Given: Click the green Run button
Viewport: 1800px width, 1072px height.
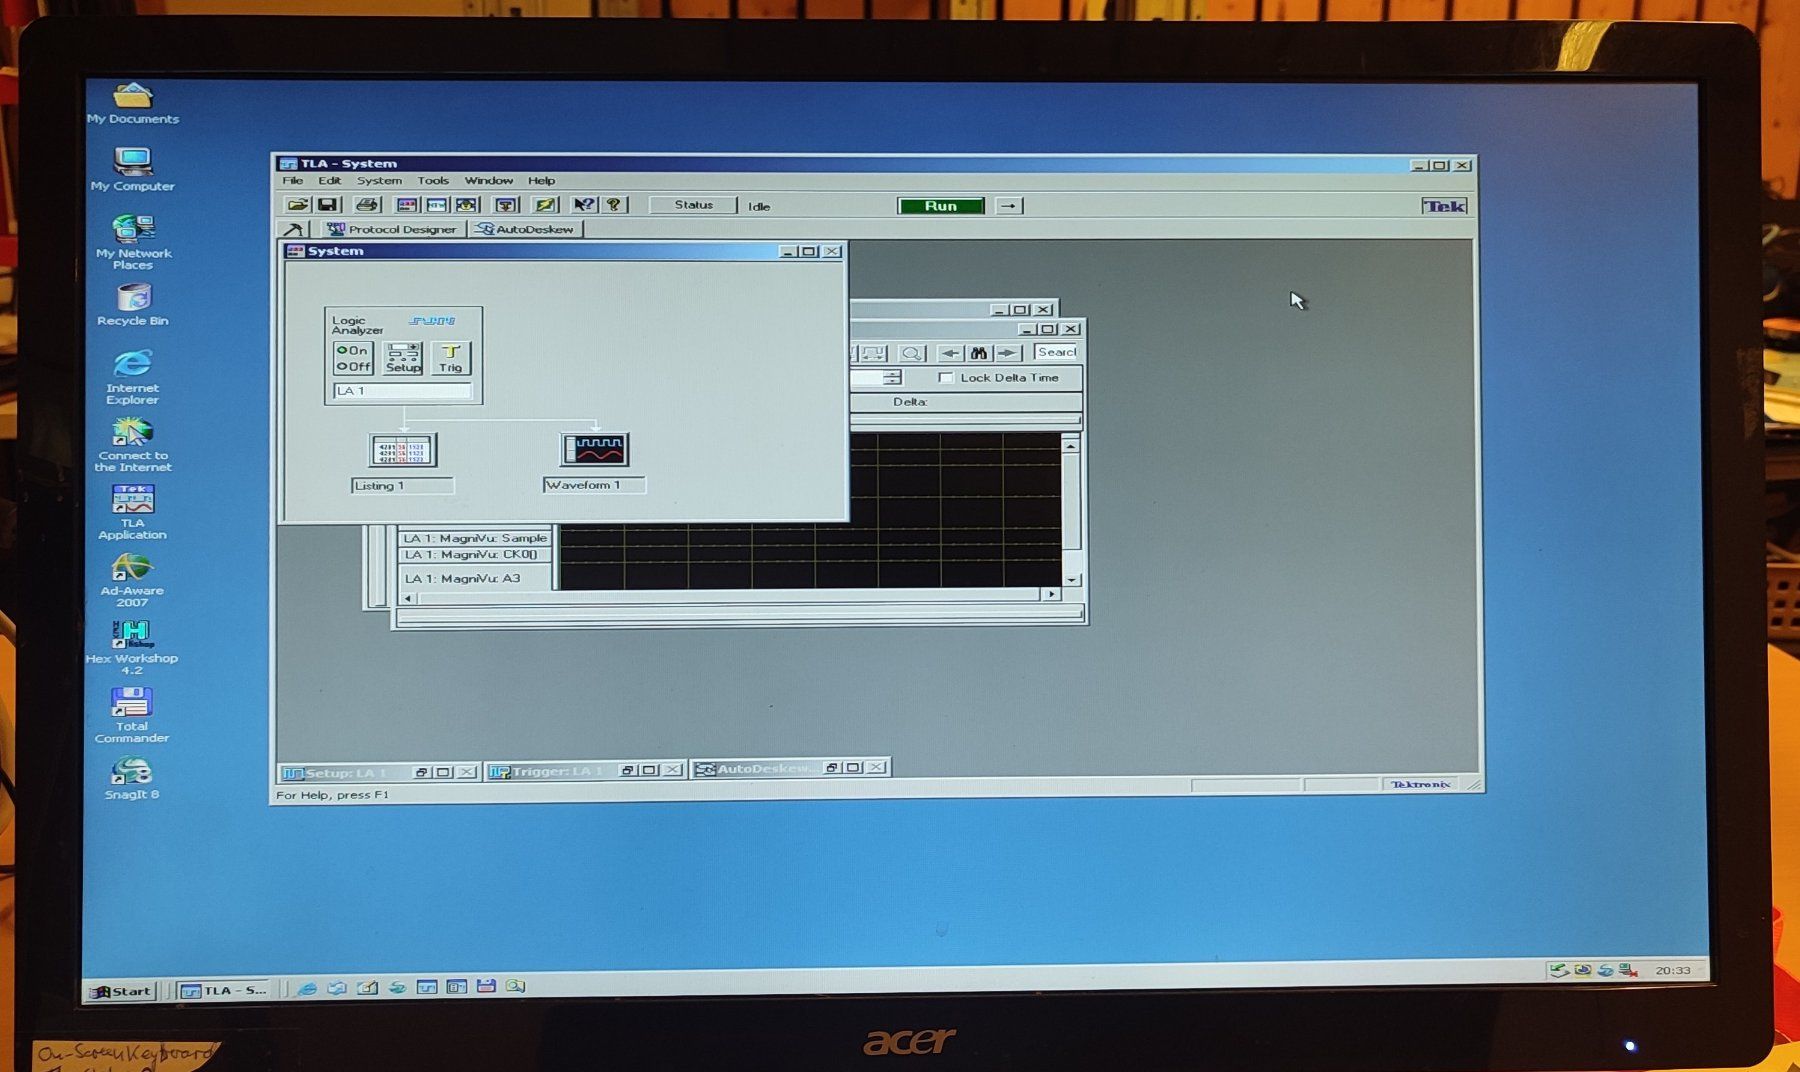Looking at the screenshot, I should [x=941, y=206].
